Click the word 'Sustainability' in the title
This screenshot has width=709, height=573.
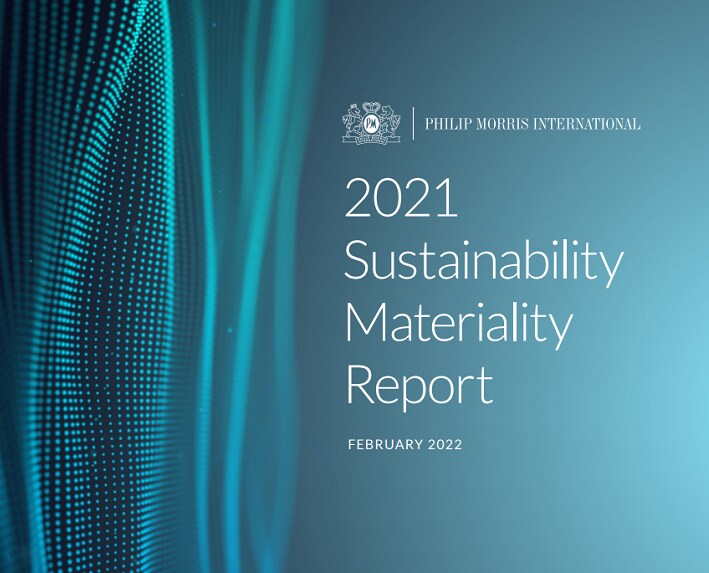484,262
